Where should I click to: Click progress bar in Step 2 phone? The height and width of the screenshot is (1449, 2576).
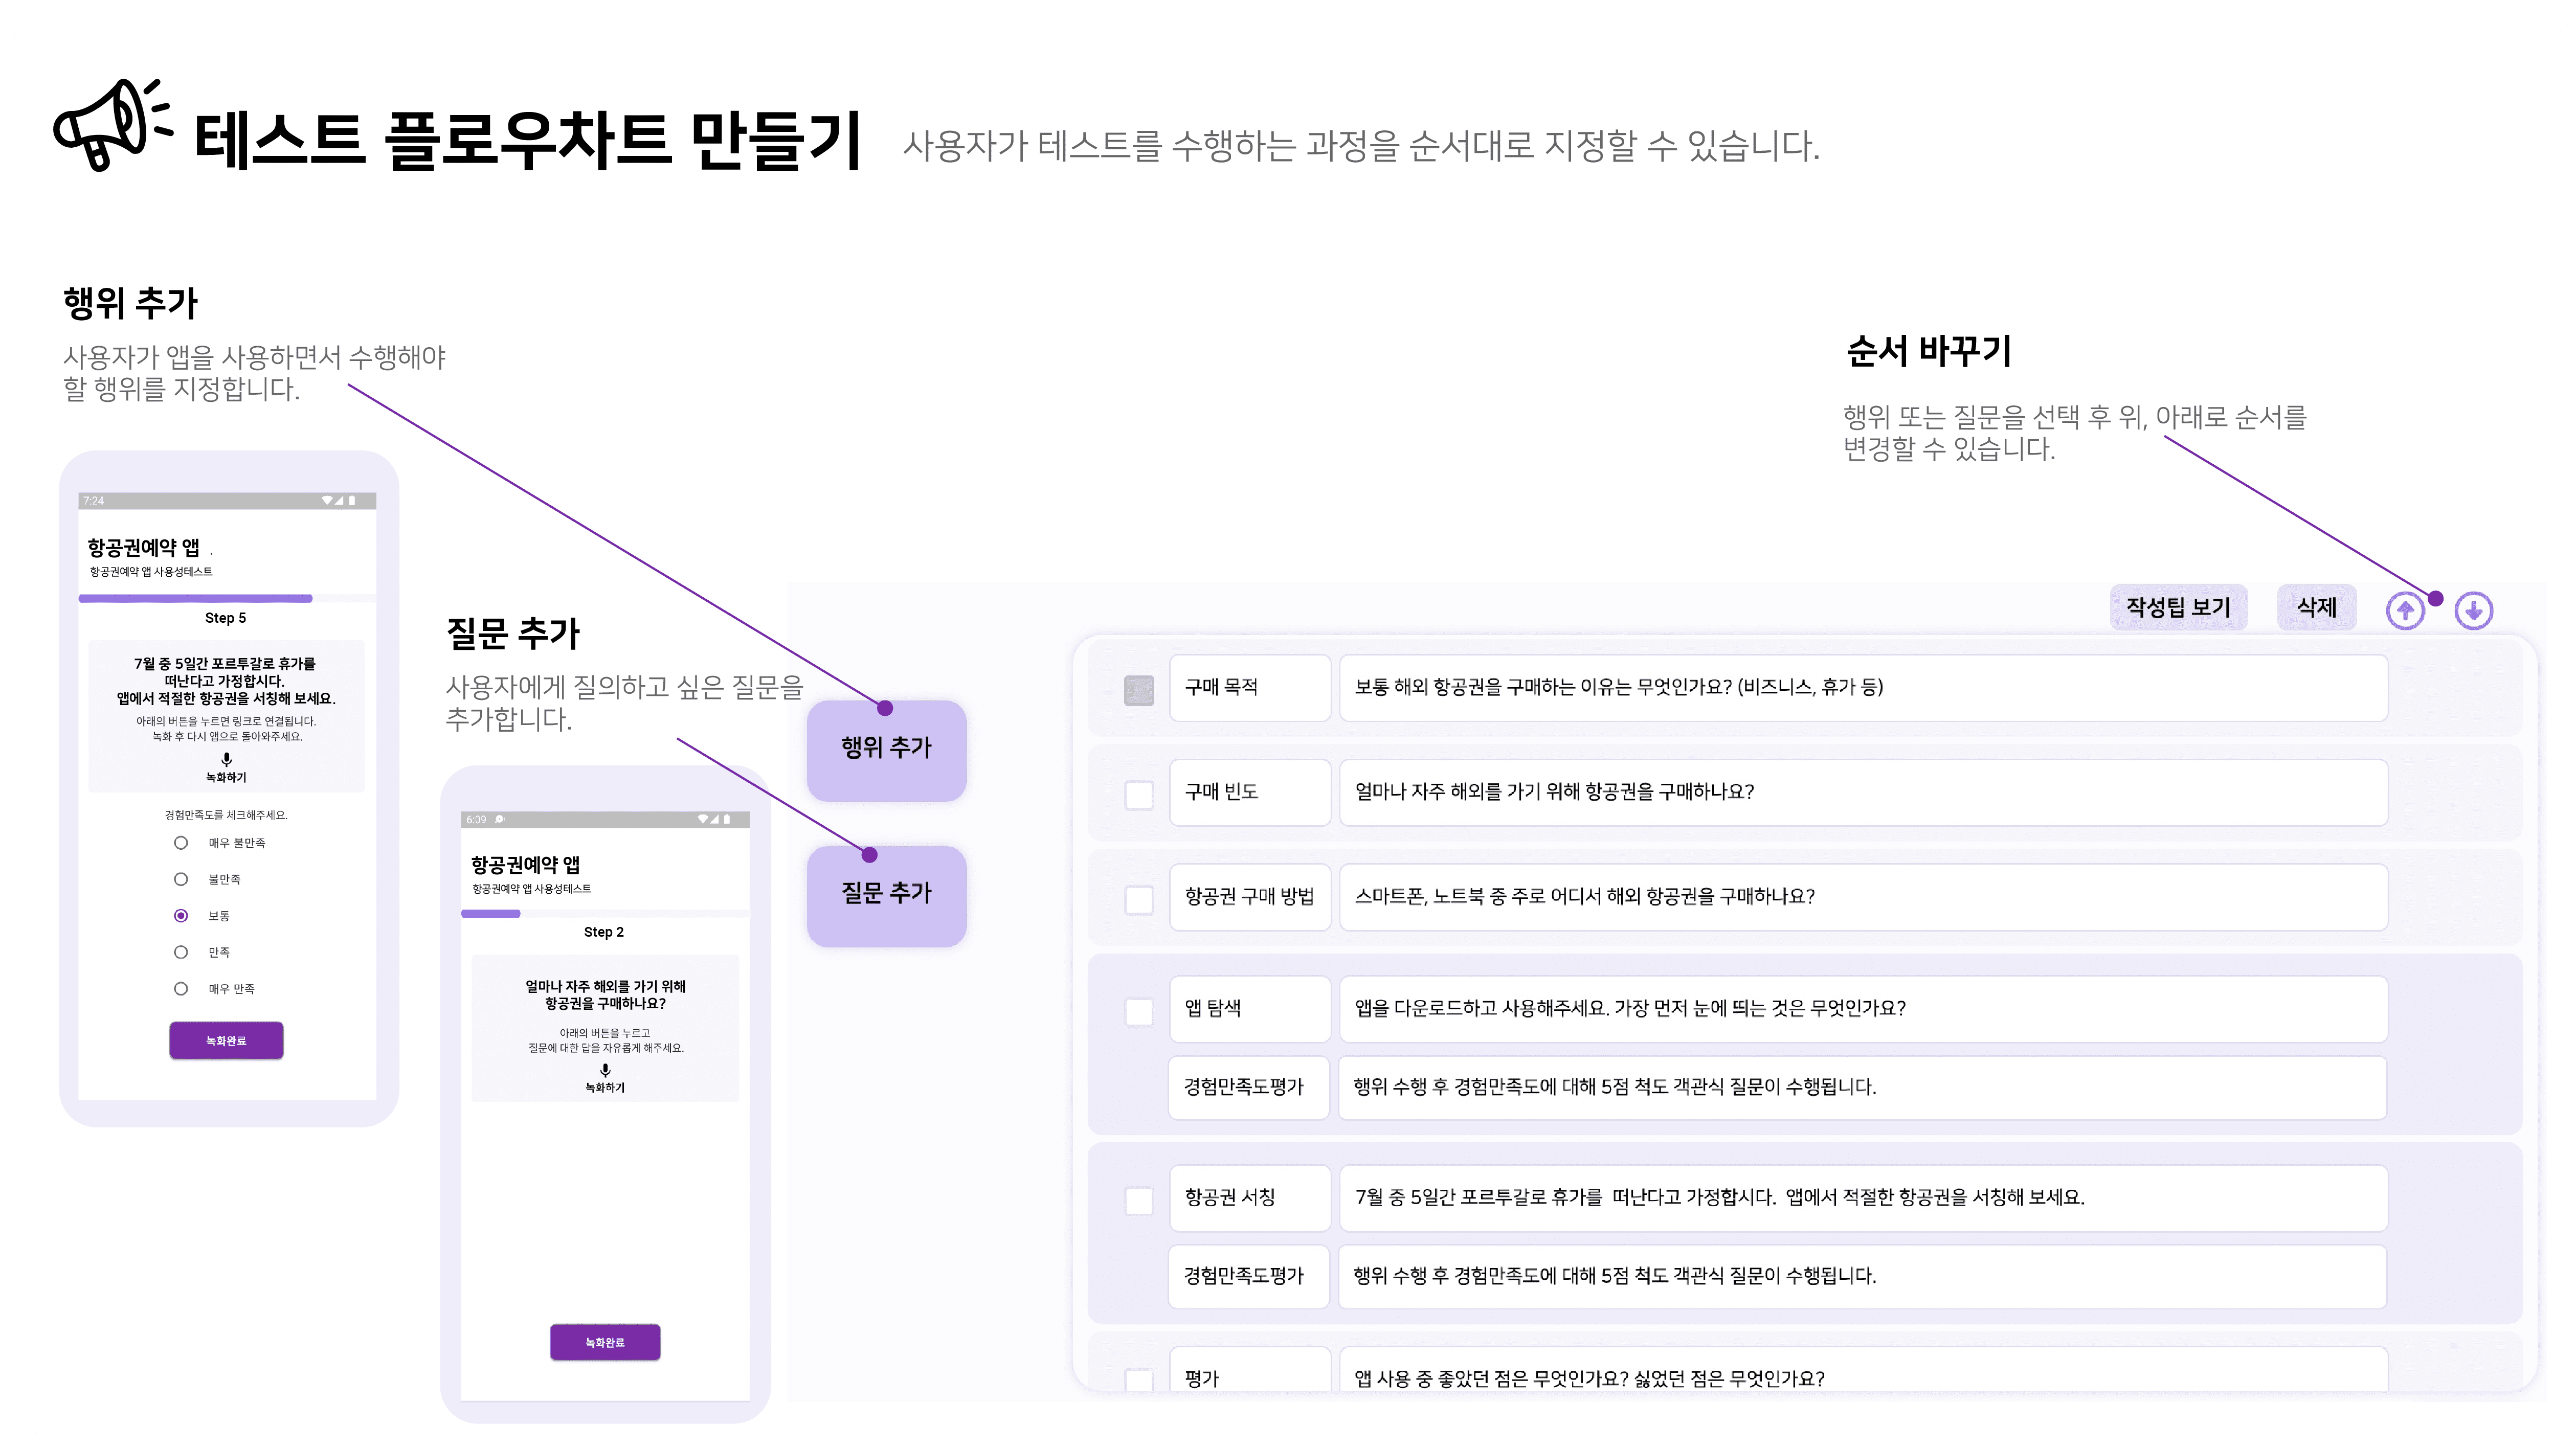point(605,913)
